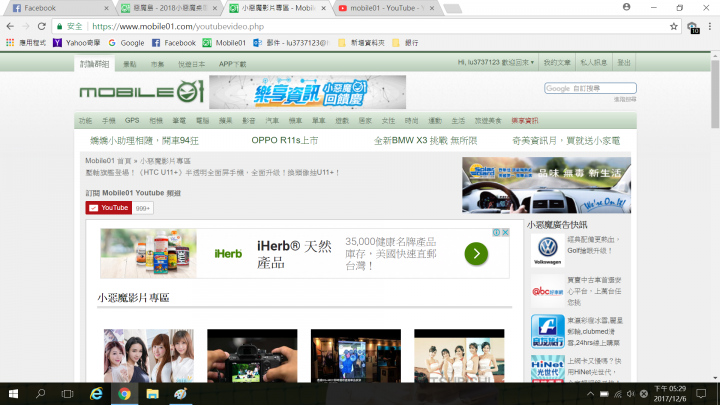This screenshot has width=720, height=405.
Task: Open the Action Center notification icon
Action: click(701, 394)
